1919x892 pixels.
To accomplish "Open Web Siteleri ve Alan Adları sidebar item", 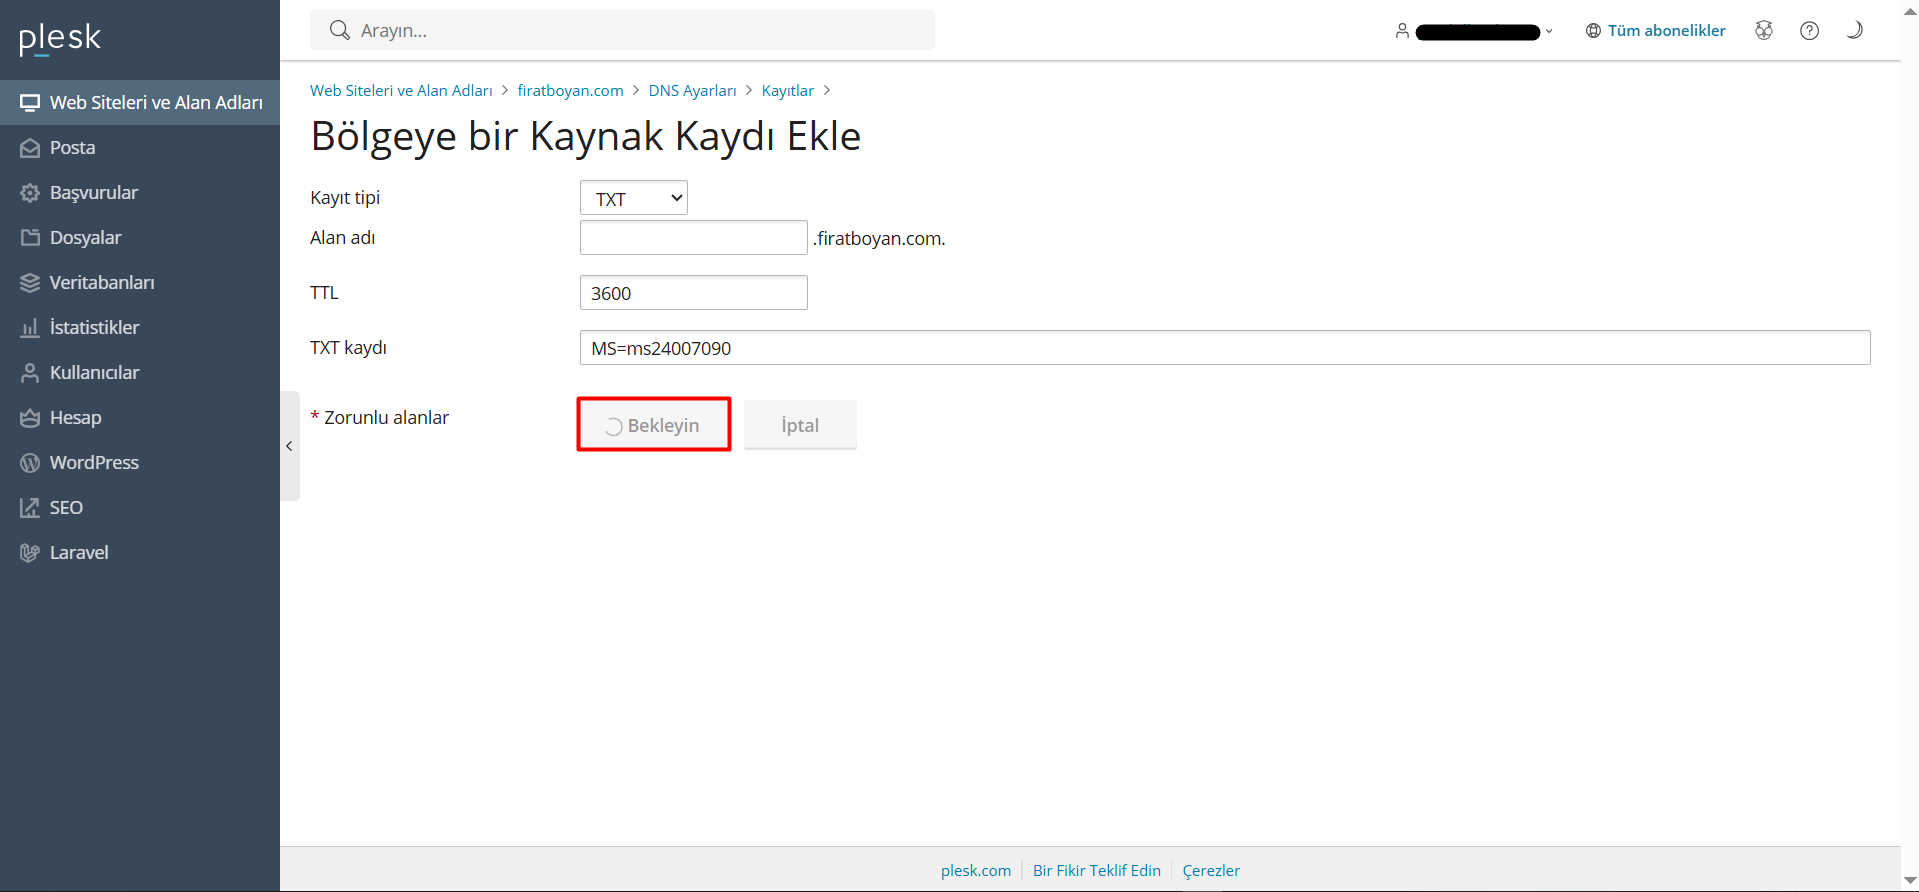I will [140, 102].
